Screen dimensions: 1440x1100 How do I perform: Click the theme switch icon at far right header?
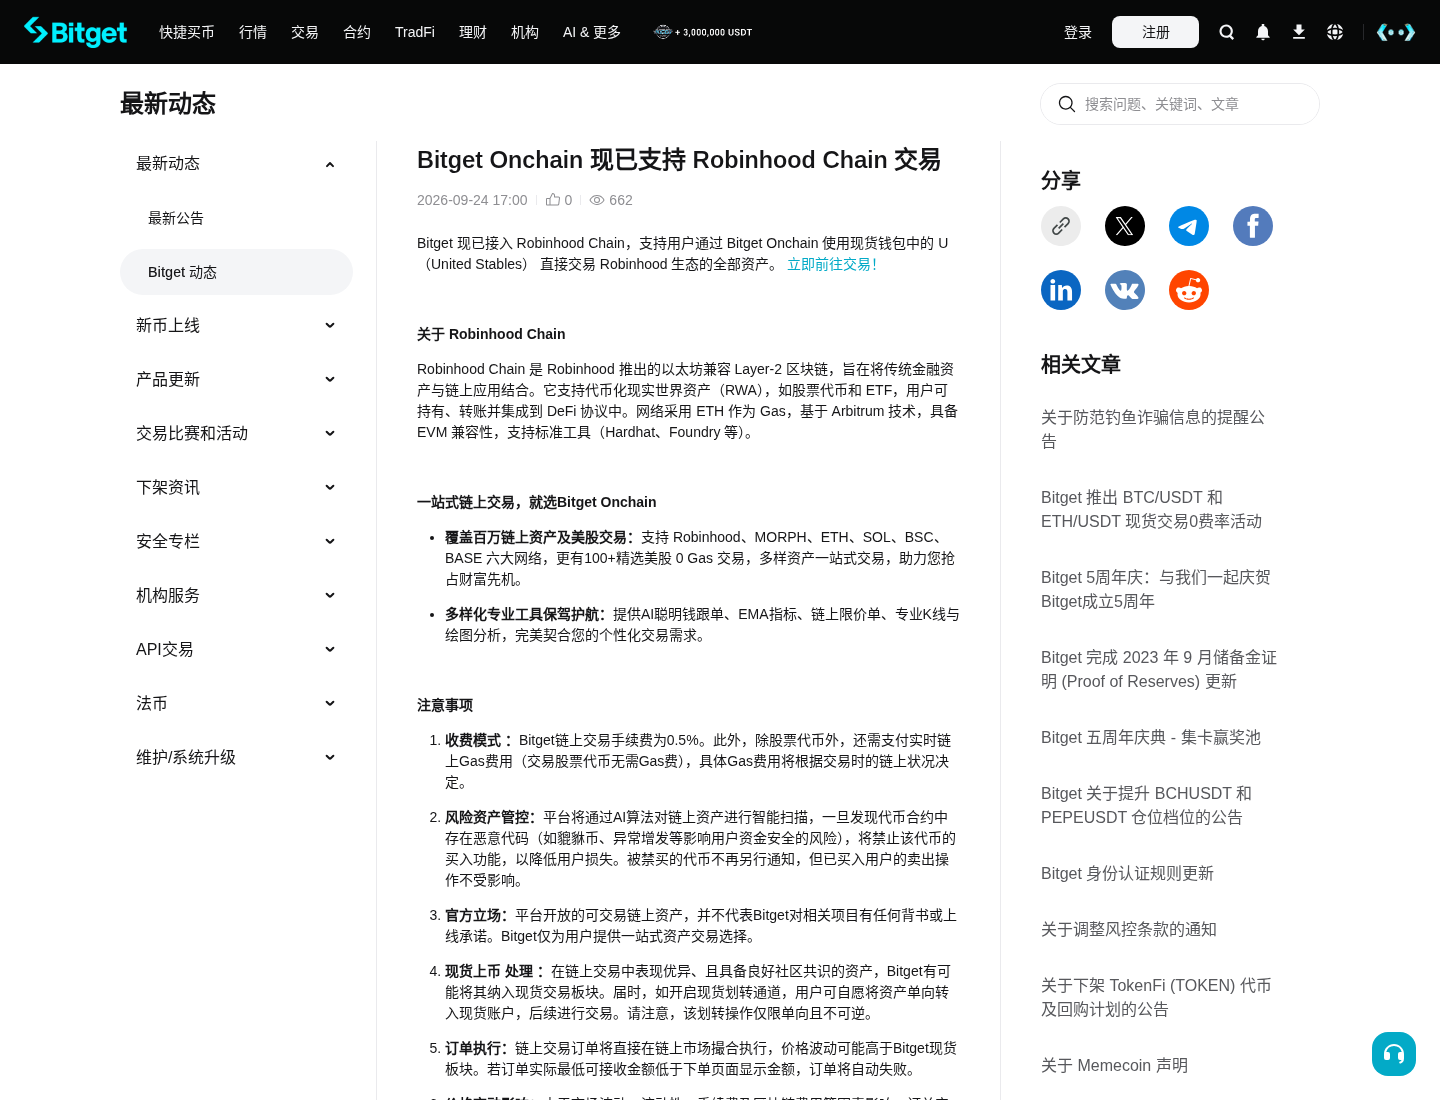pos(1396,32)
